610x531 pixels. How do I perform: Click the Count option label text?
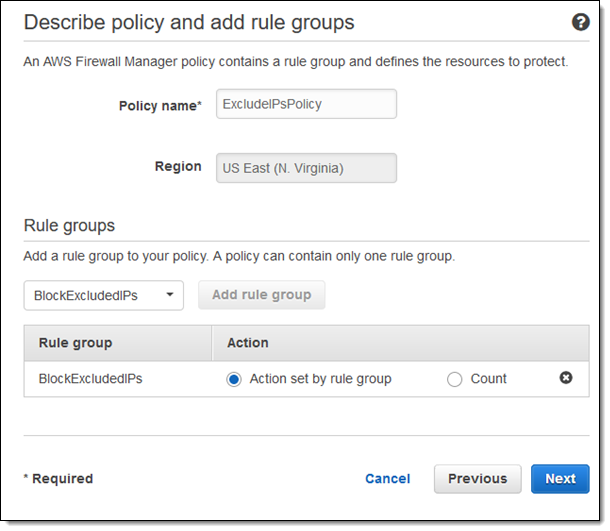click(x=489, y=379)
